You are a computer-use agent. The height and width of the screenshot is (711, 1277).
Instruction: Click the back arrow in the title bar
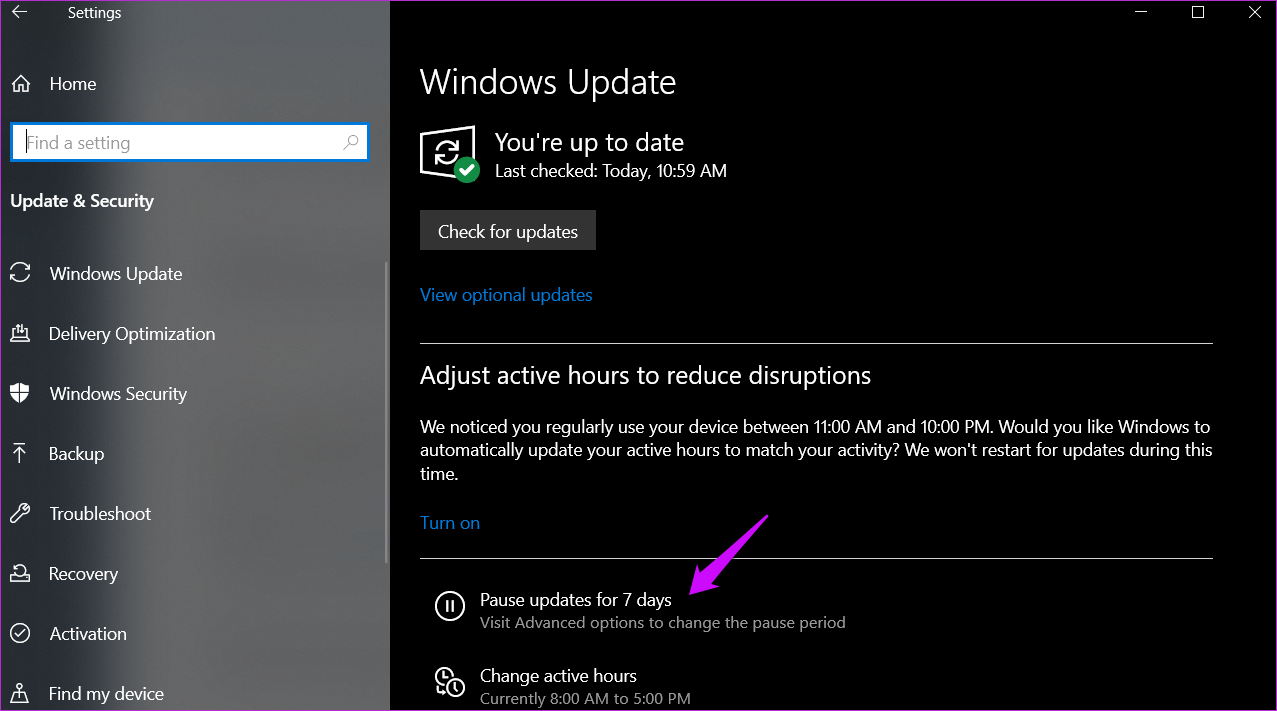20,12
